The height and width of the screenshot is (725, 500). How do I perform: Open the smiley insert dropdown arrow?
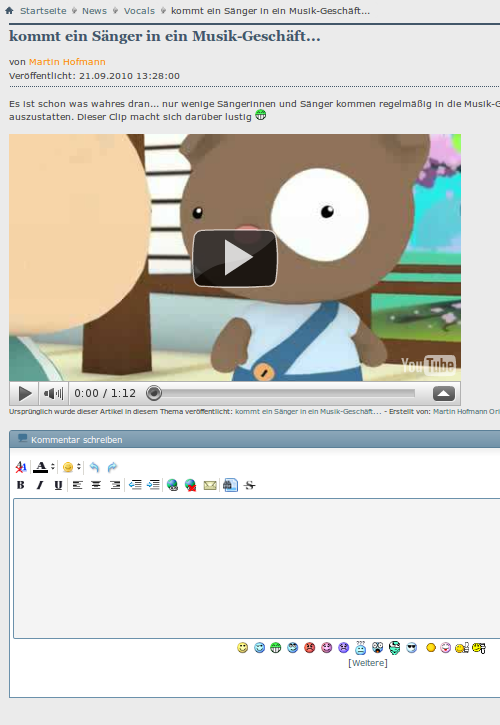[x=79, y=467]
